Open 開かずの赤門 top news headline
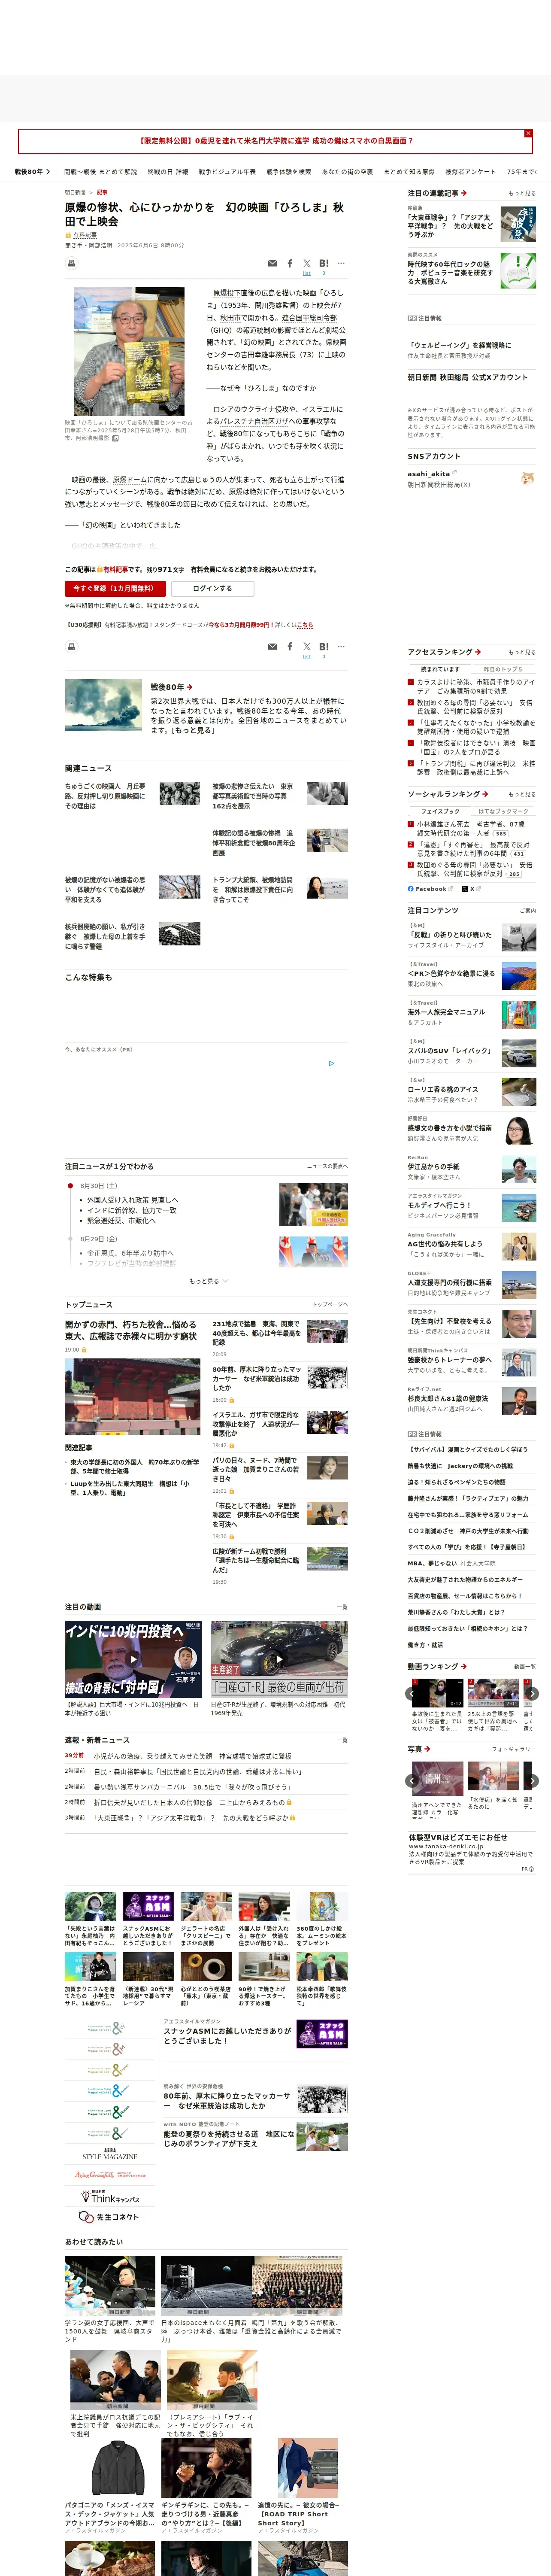551x2576 pixels. [x=131, y=1330]
